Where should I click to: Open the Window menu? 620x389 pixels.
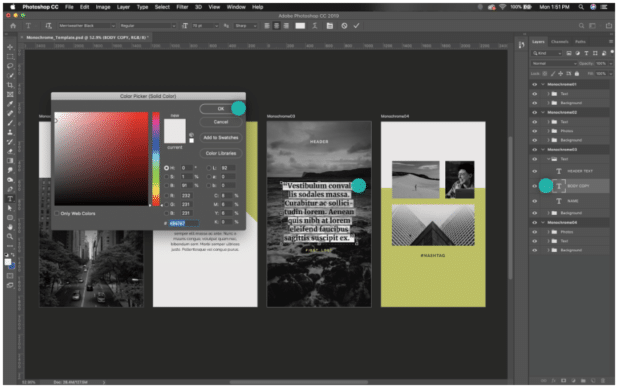click(x=236, y=7)
